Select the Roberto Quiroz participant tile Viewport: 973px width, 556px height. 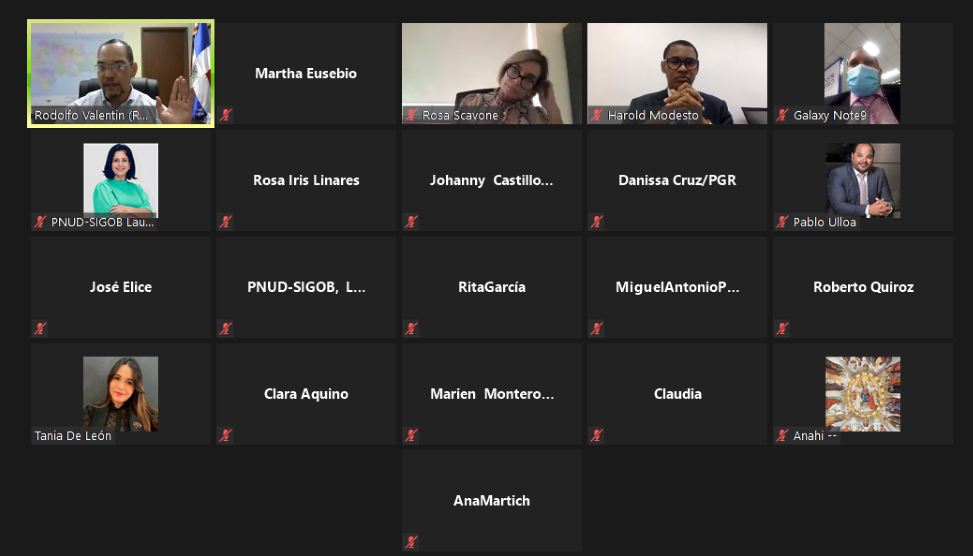click(x=863, y=287)
